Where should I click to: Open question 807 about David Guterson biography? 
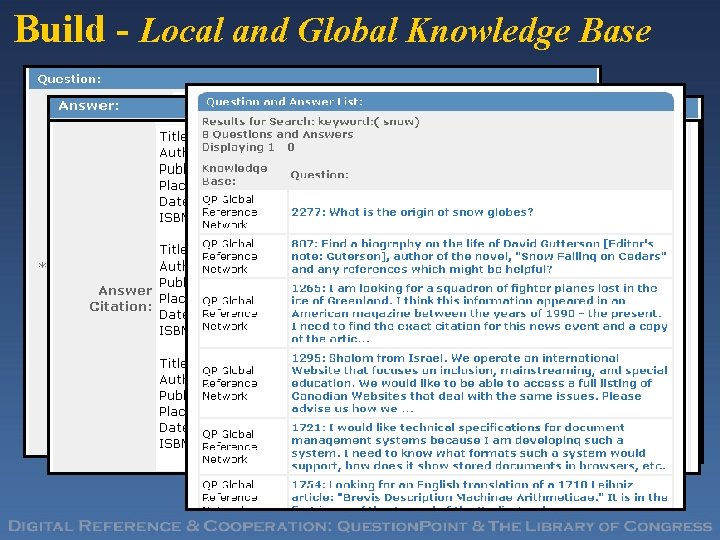click(x=478, y=256)
